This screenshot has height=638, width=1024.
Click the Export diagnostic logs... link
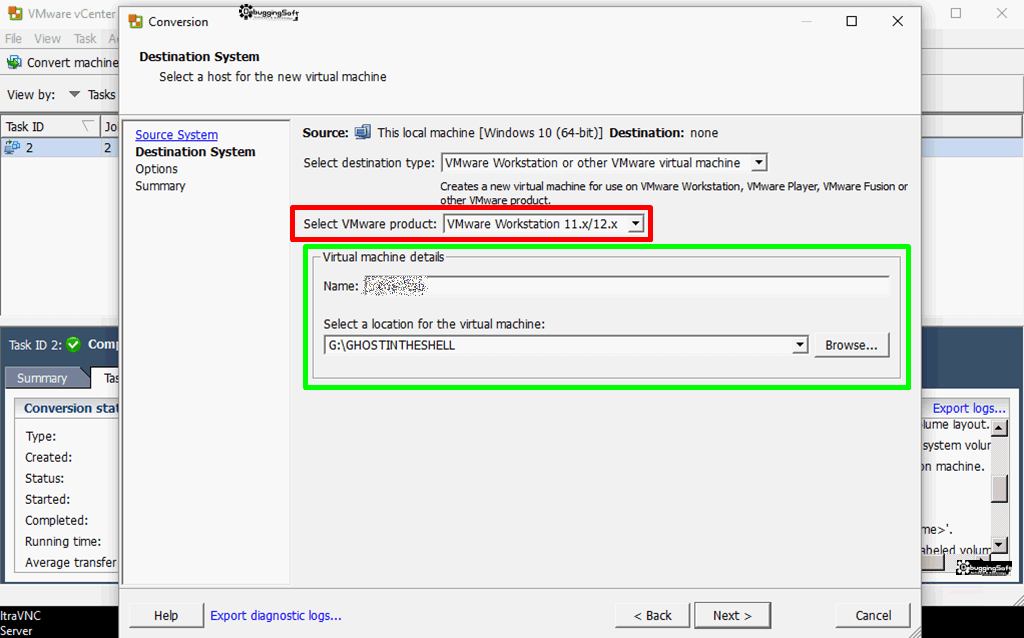pos(276,615)
